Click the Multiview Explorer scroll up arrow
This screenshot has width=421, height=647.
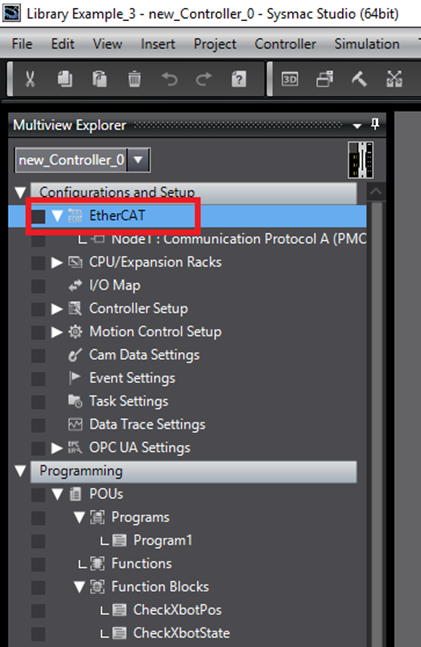(x=376, y=192)
